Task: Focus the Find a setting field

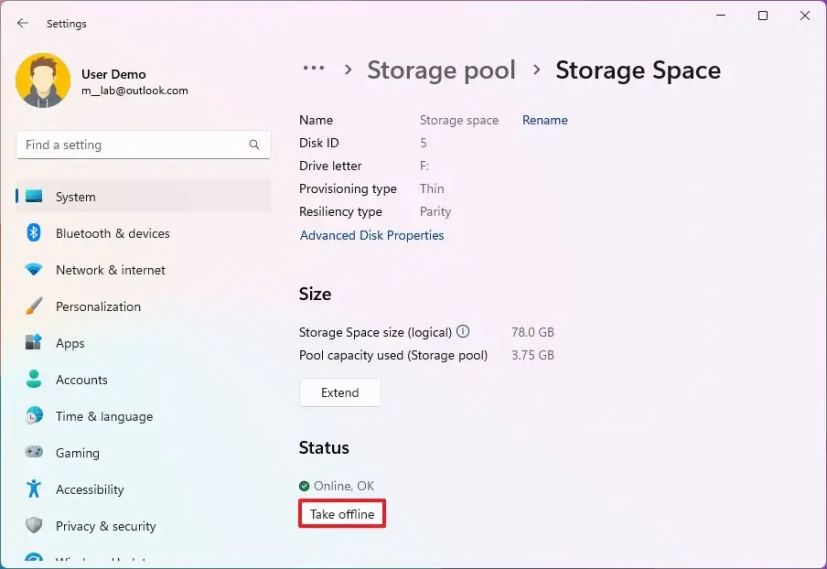Action: coord(130,145)
